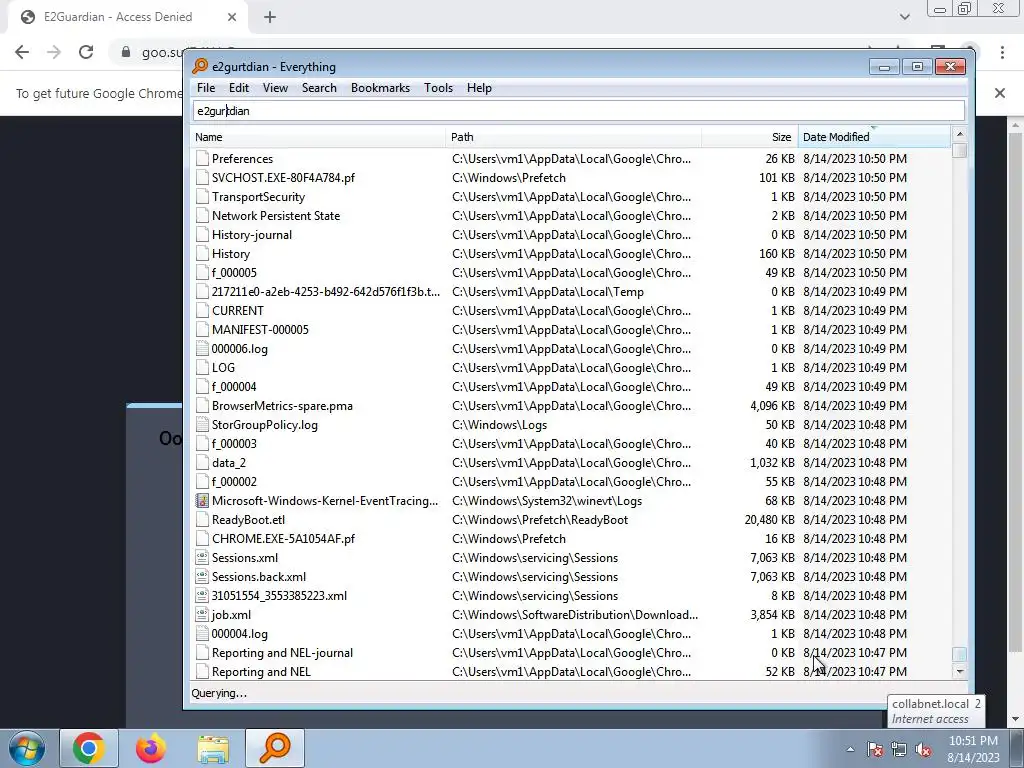Click the down arrow of results scrollbar
The image size is (1024, 768).
[x=959, y=671]
